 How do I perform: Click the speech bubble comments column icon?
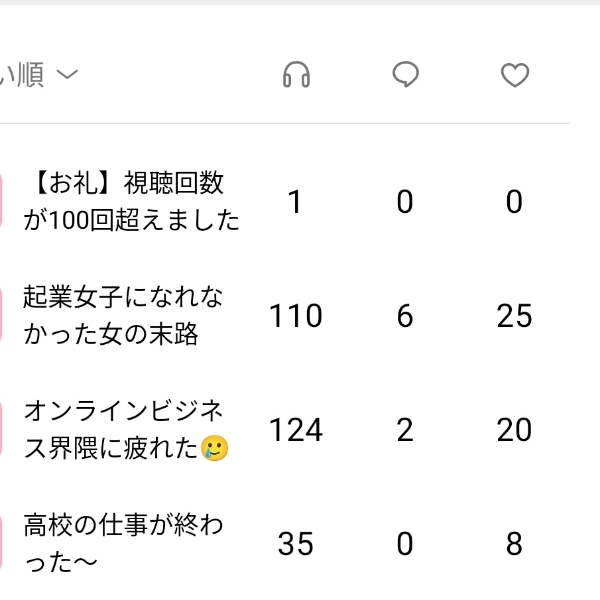click(405, 75)
